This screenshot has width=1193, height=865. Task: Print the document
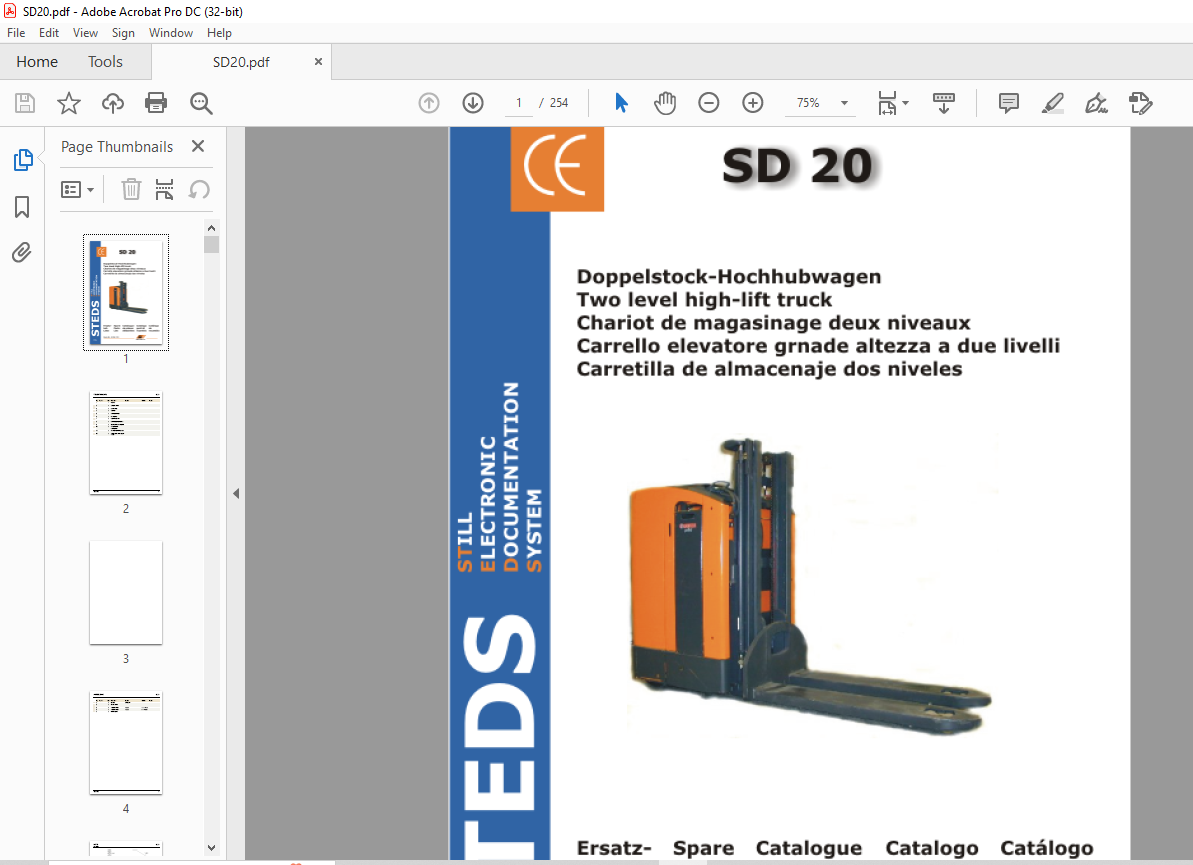click(156, 103)
